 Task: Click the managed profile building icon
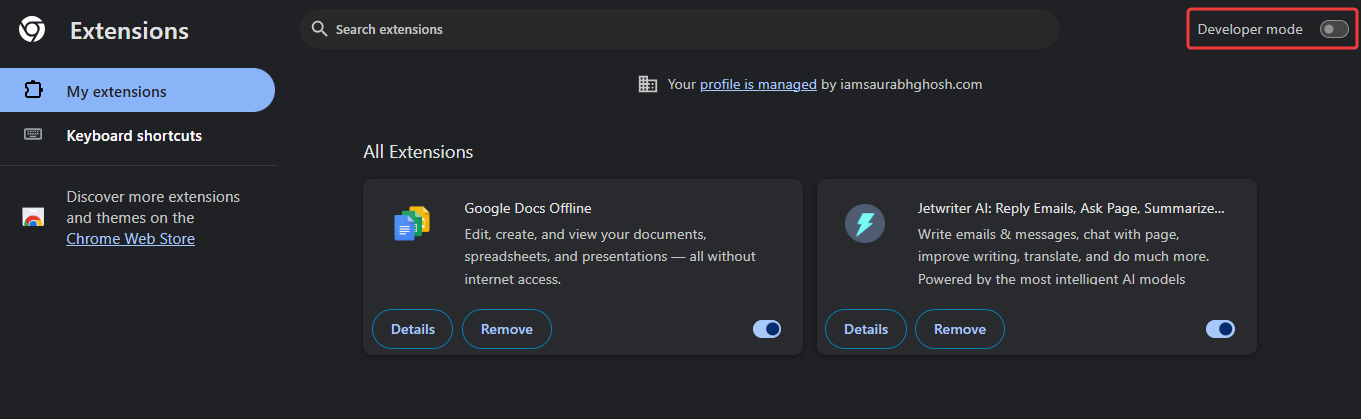[648, 84]
